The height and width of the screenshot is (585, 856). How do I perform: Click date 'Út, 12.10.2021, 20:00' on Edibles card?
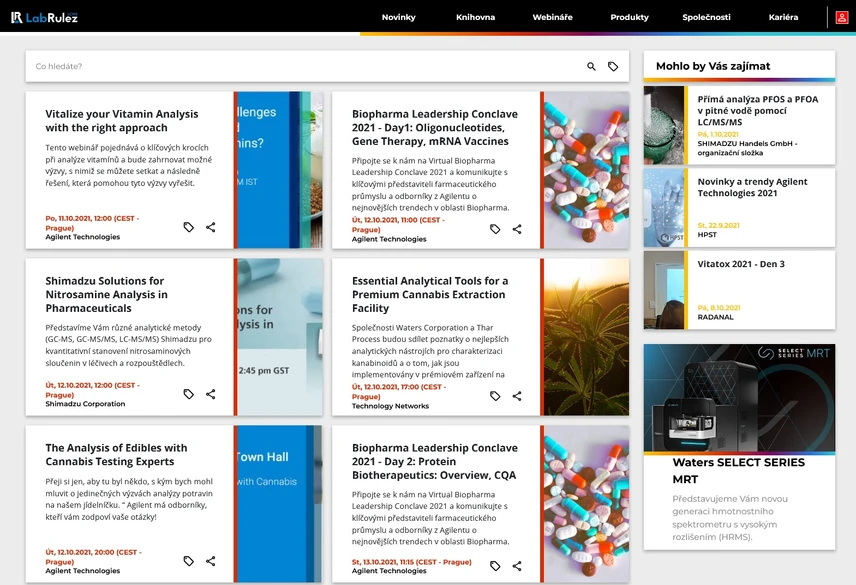[x=93, y=557]
